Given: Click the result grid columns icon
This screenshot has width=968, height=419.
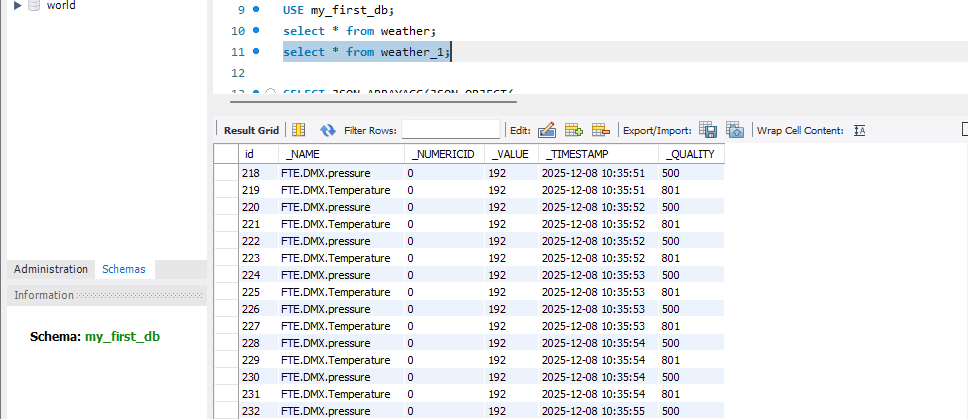Looking at the screenshot, I should point(298,130).
